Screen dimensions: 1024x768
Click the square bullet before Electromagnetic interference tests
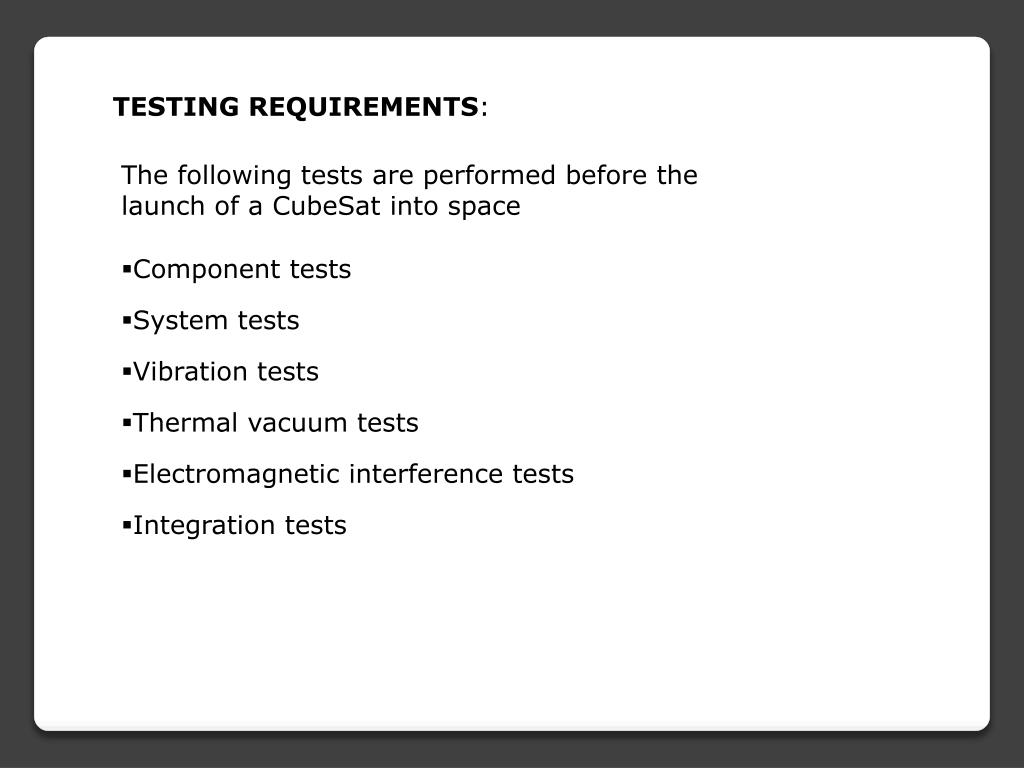(x=127, y=473)
